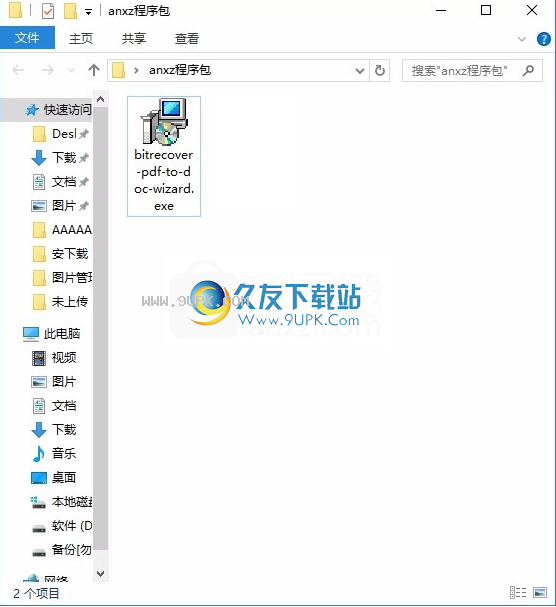Open the recent locations dropdown arrow
This screenshot has width=556, height=607.
(71, 70)
